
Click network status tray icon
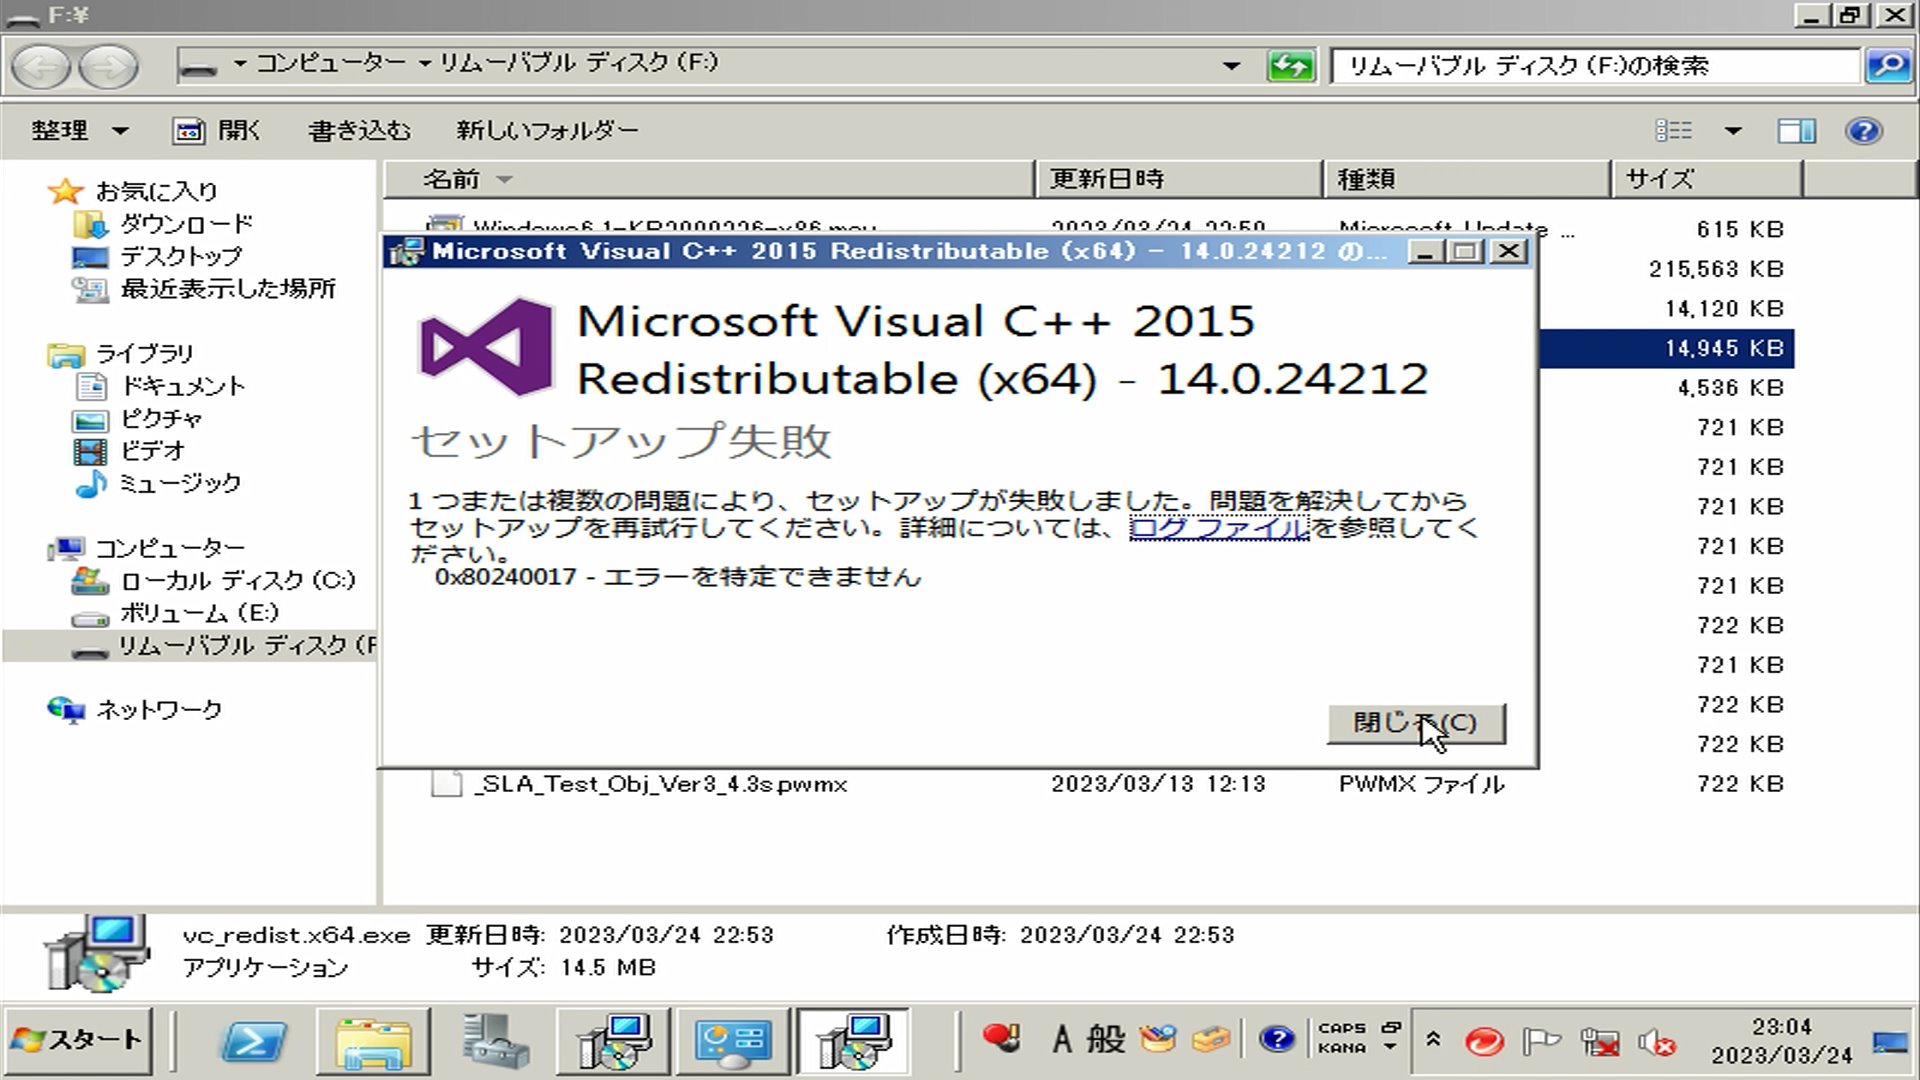[1600, 1042]
